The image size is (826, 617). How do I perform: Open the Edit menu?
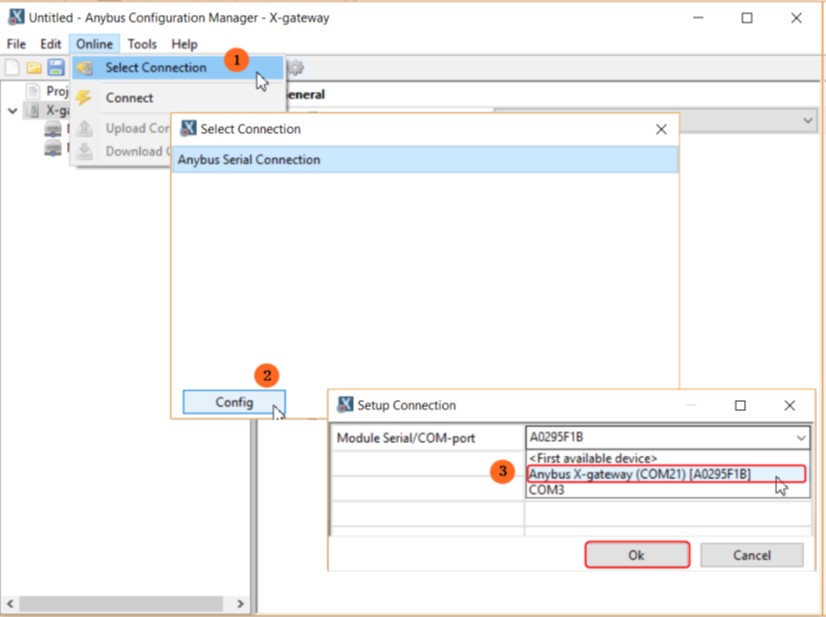[x=51, y=44]
